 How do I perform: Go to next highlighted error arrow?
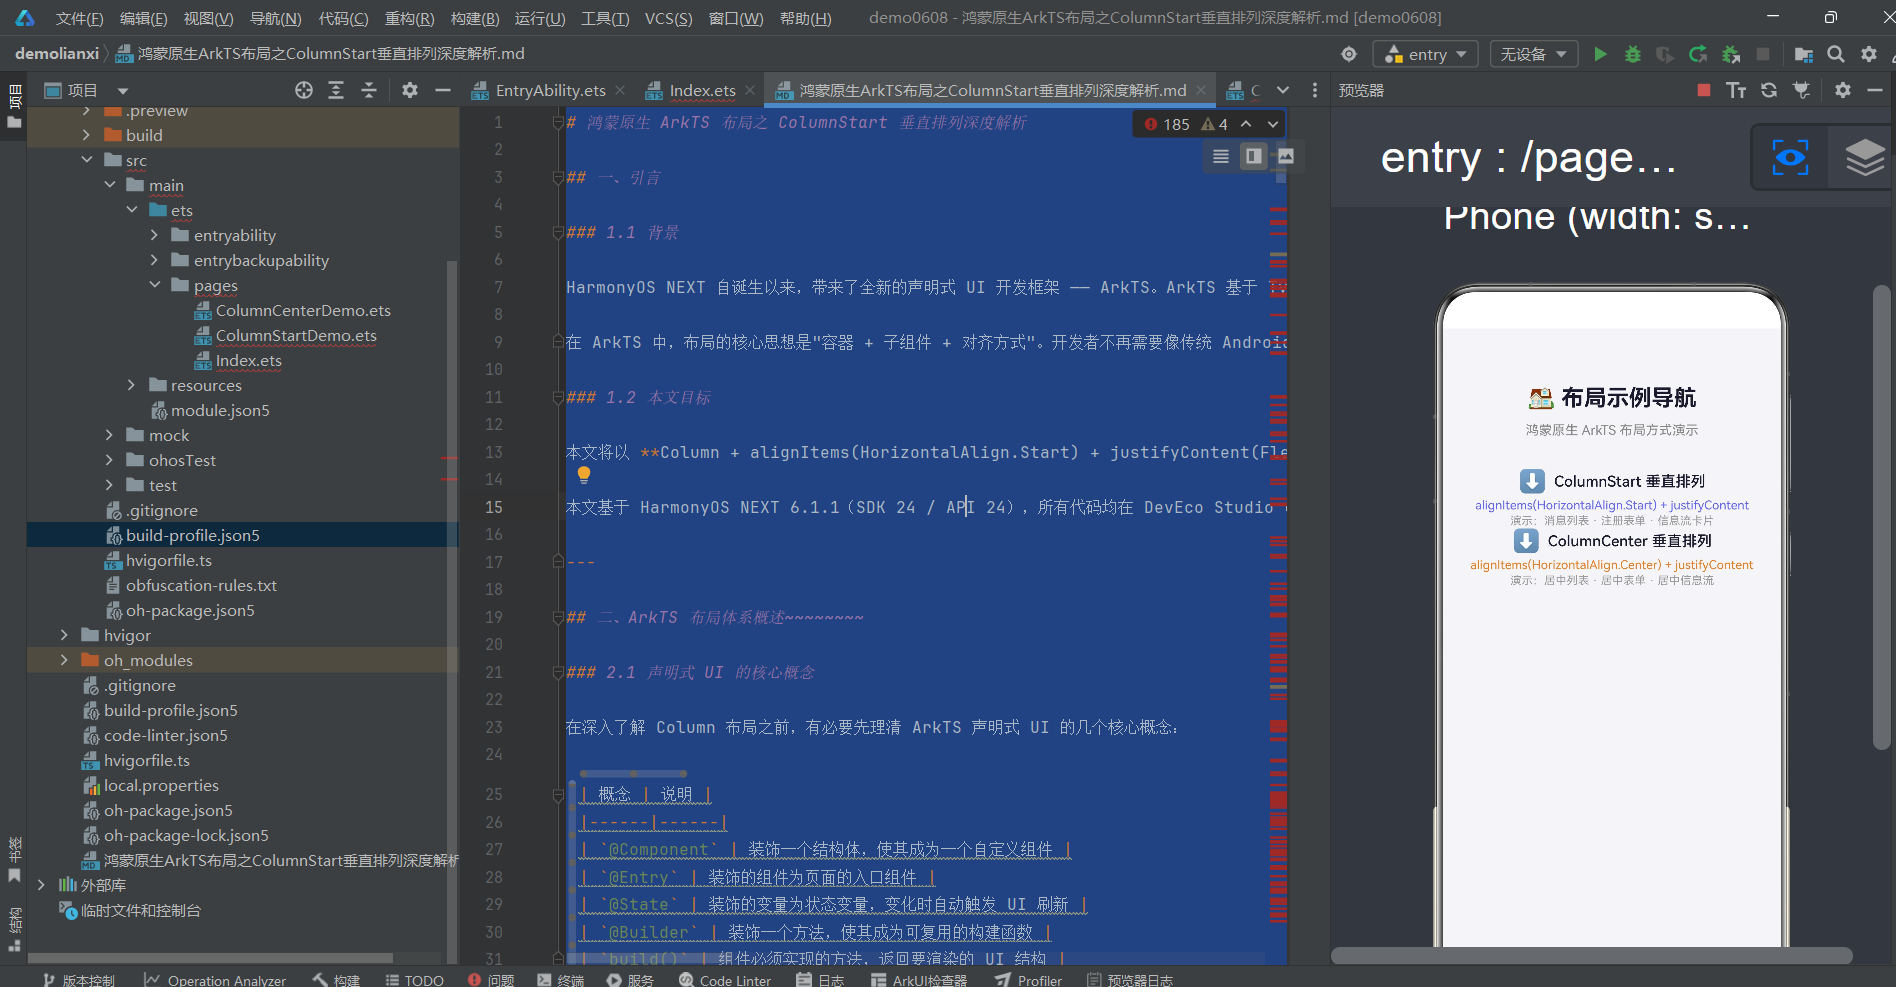[x=1273, y=124]
